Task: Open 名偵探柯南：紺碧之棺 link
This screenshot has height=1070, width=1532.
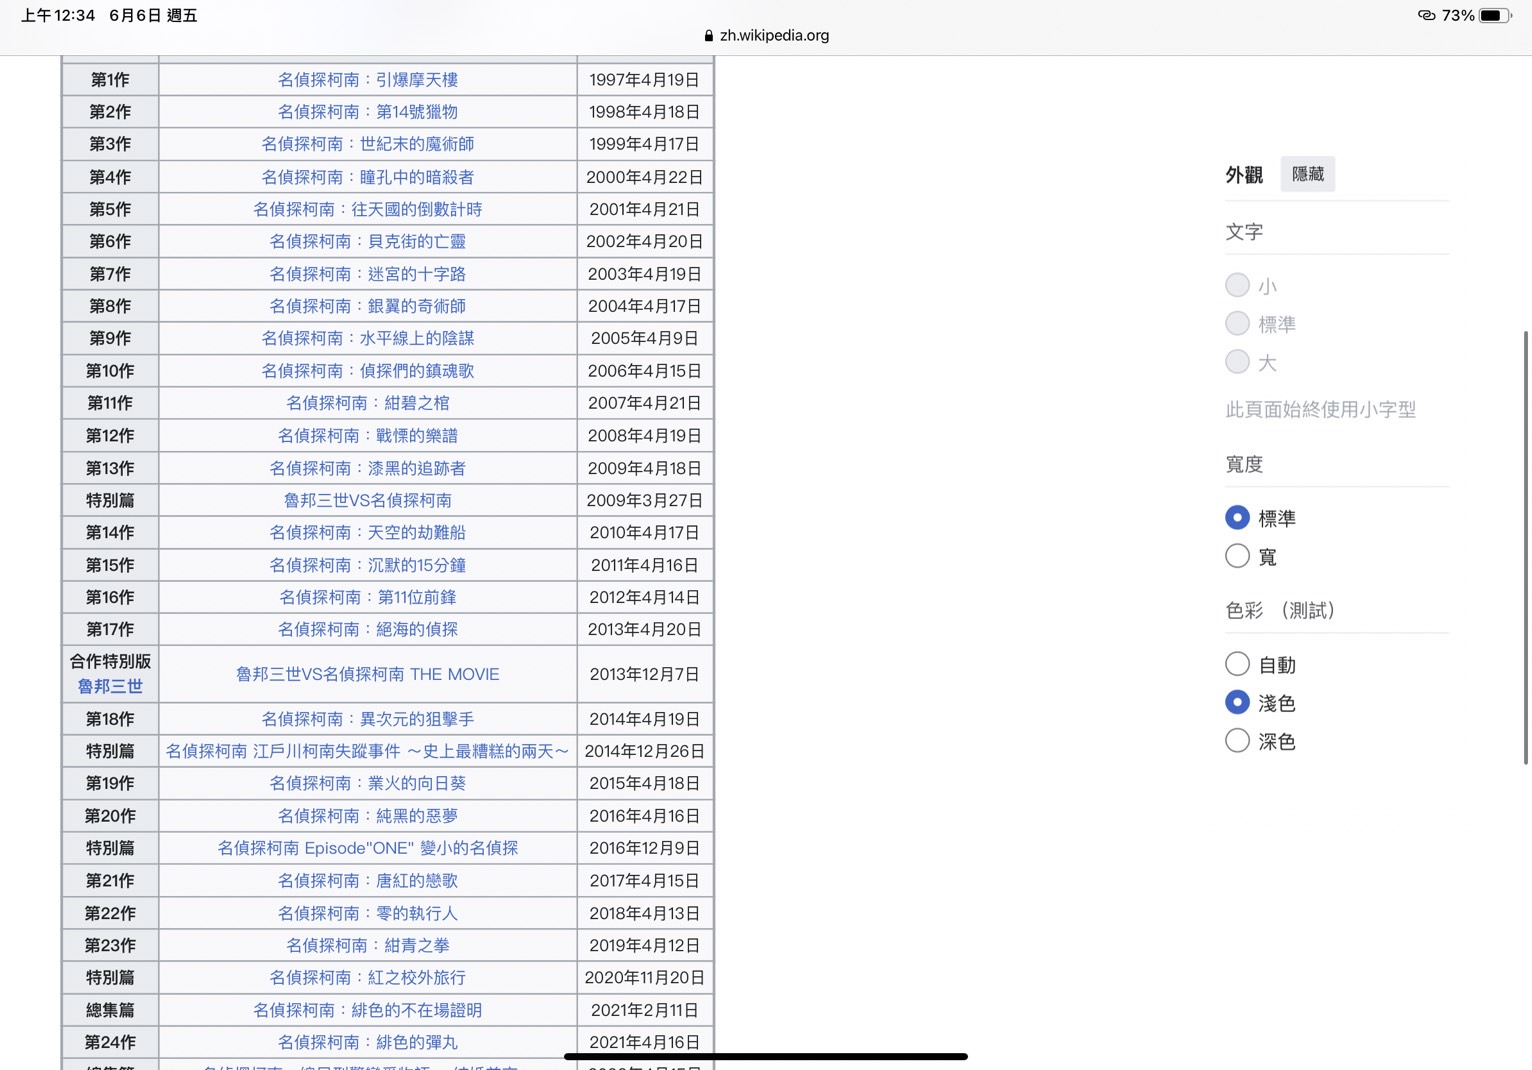Action: pos(368,403)
